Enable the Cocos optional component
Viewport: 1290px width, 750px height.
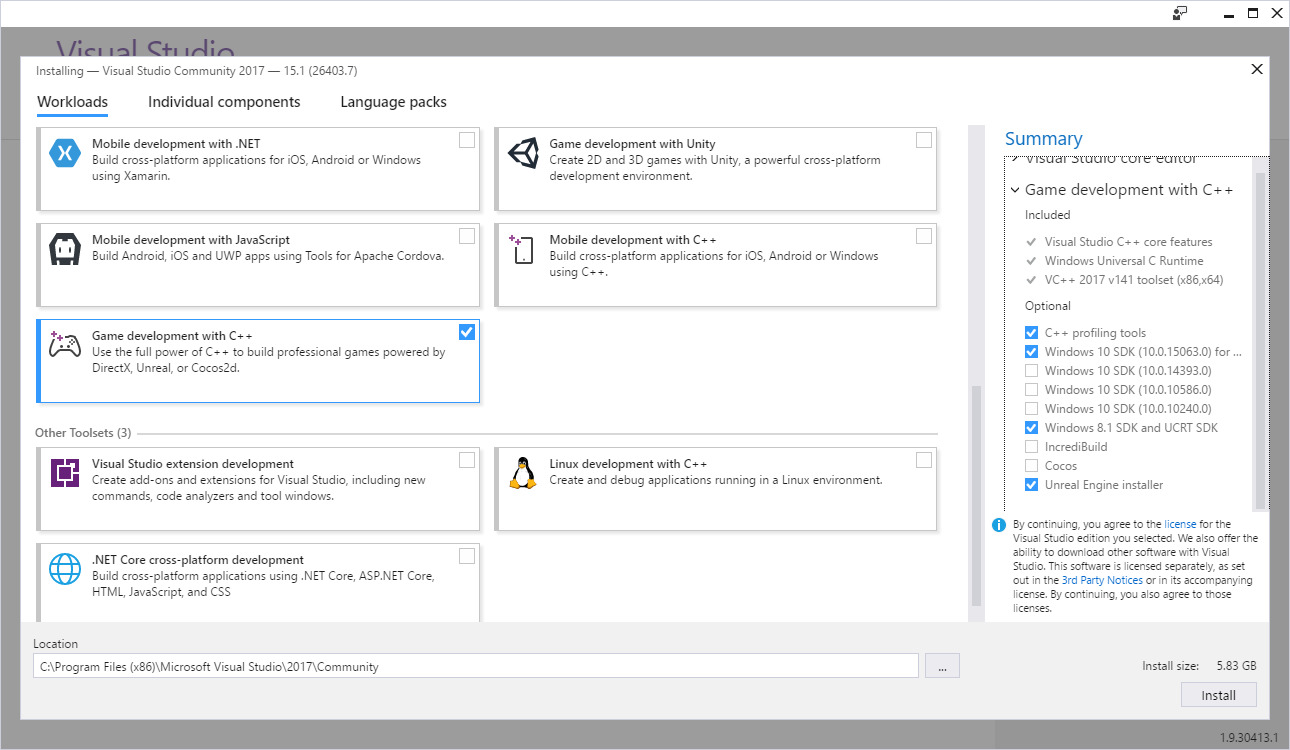(x=1031, y=466)
